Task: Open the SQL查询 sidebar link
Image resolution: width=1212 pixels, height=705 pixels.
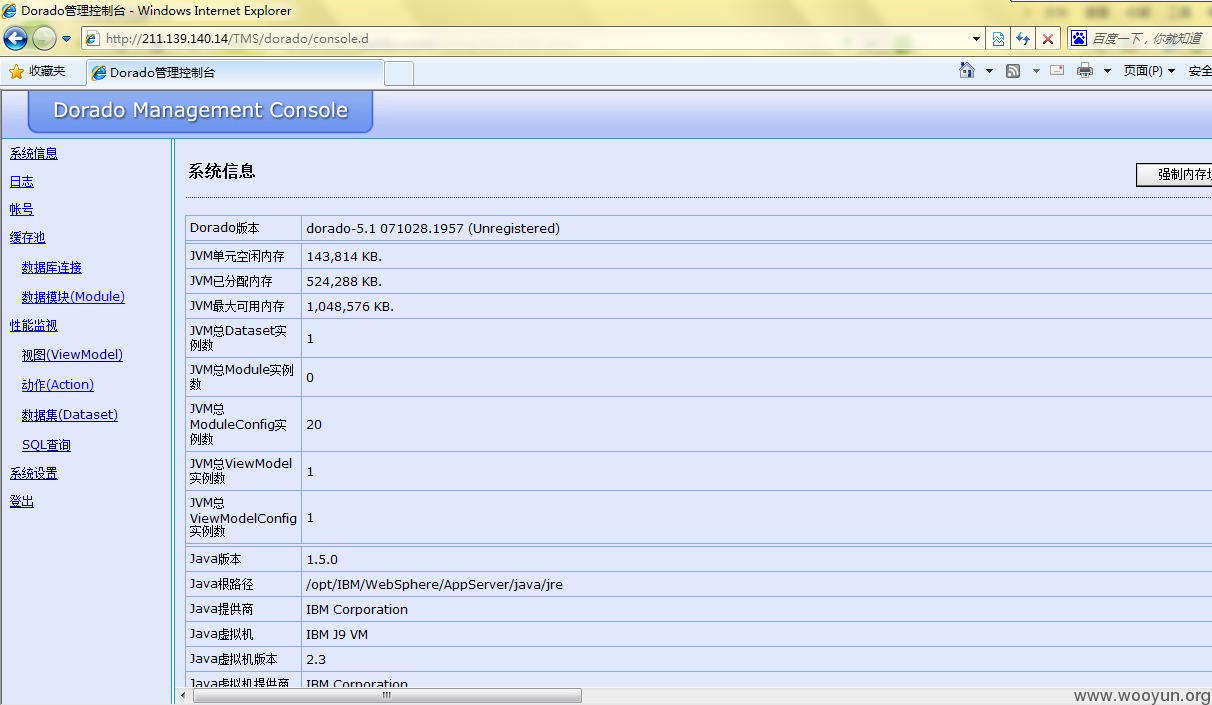Action: click(x=46, y=445)
